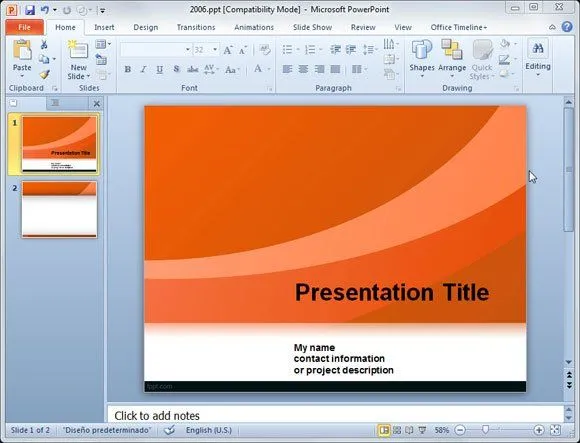
Task: Decrease font size with the small A icon
Action: click(x=243, y=50)
